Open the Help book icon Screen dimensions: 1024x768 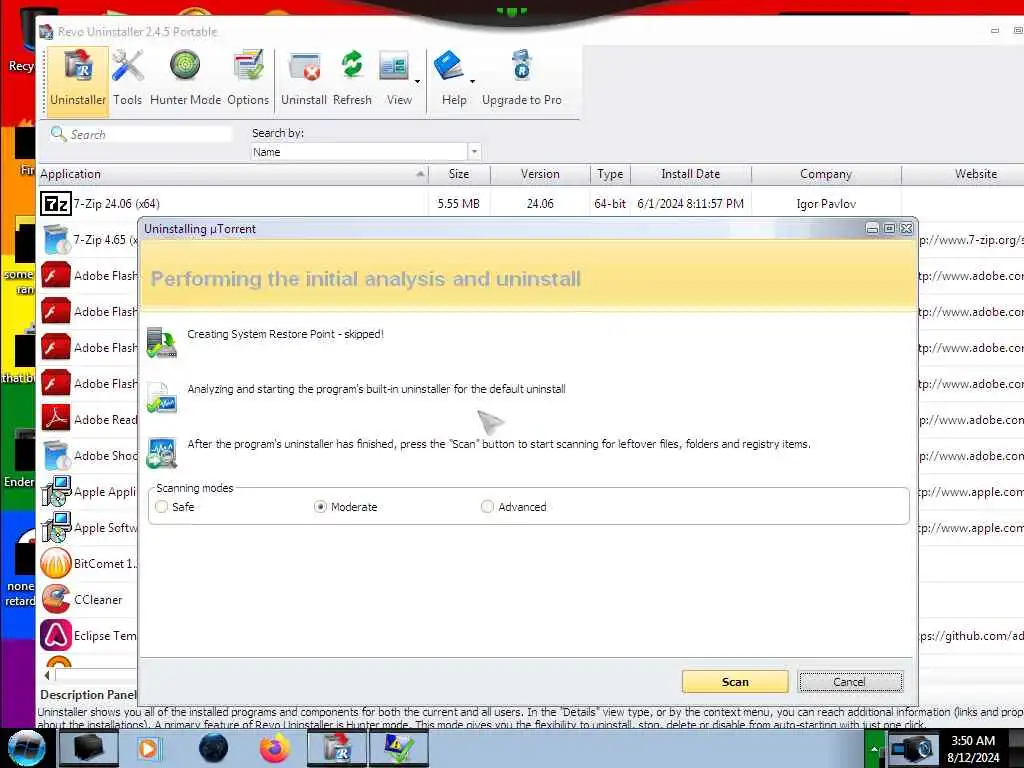point(450,67)
